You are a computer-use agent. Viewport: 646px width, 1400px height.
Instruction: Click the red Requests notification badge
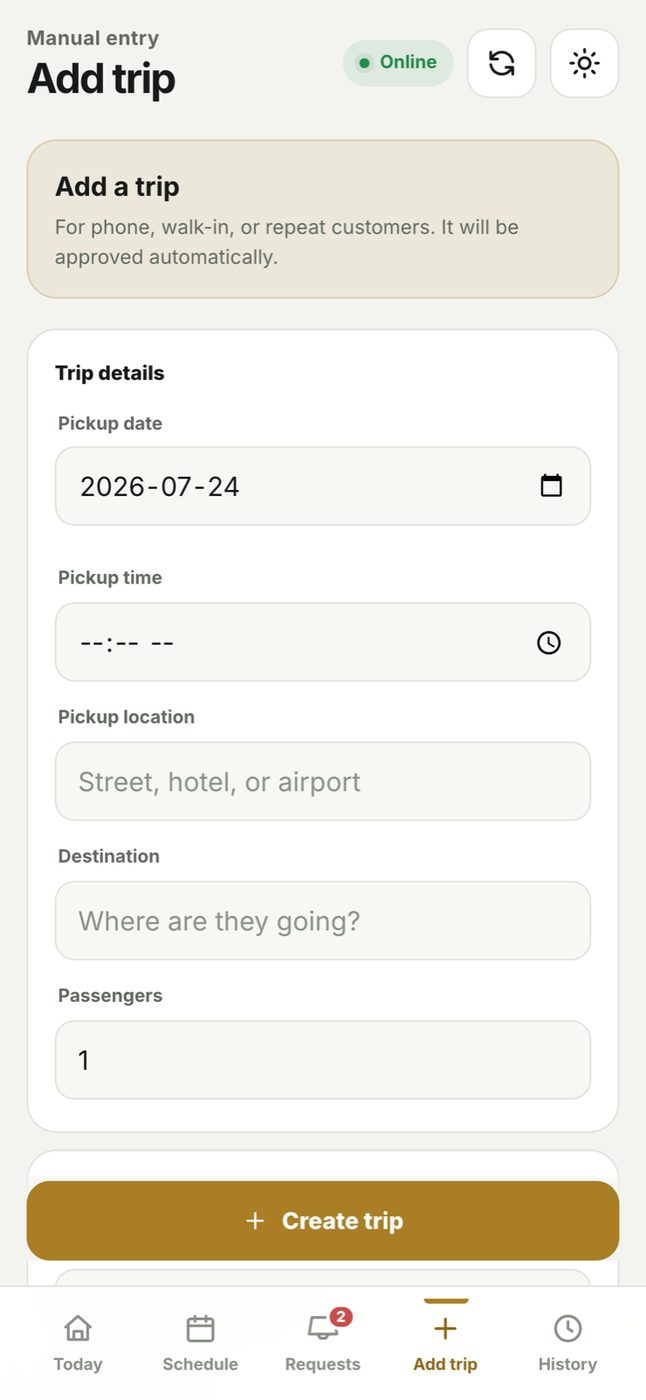(341, 1317)
